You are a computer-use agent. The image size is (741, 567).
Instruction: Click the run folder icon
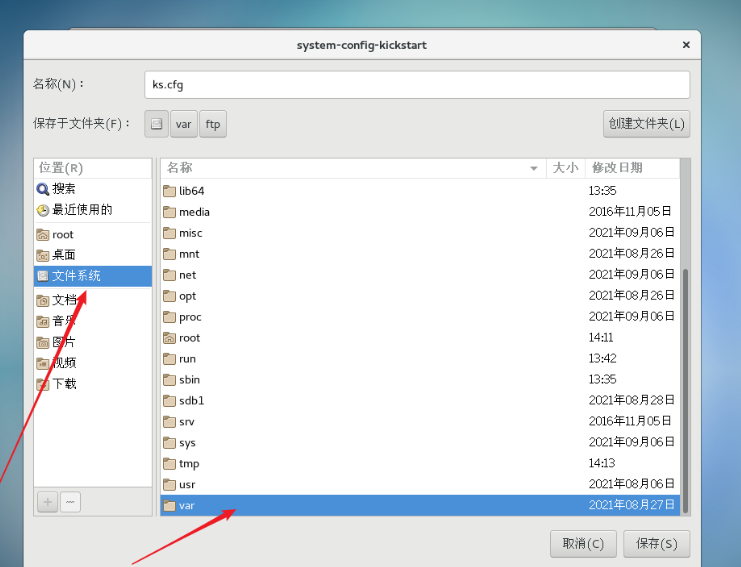pyautogui.click(x=169, y=359)
